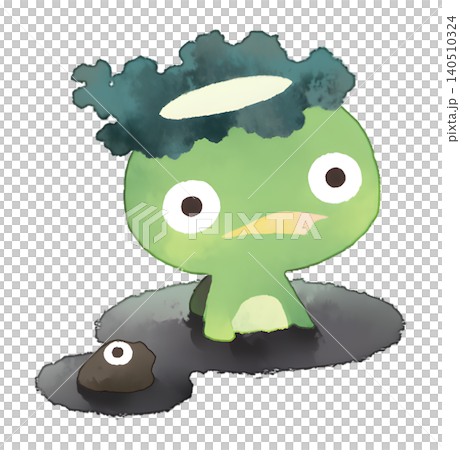The width and height of the screenshot is (460, 450).
Task: Click the dark teal hair around the dish
Action: 213,97
